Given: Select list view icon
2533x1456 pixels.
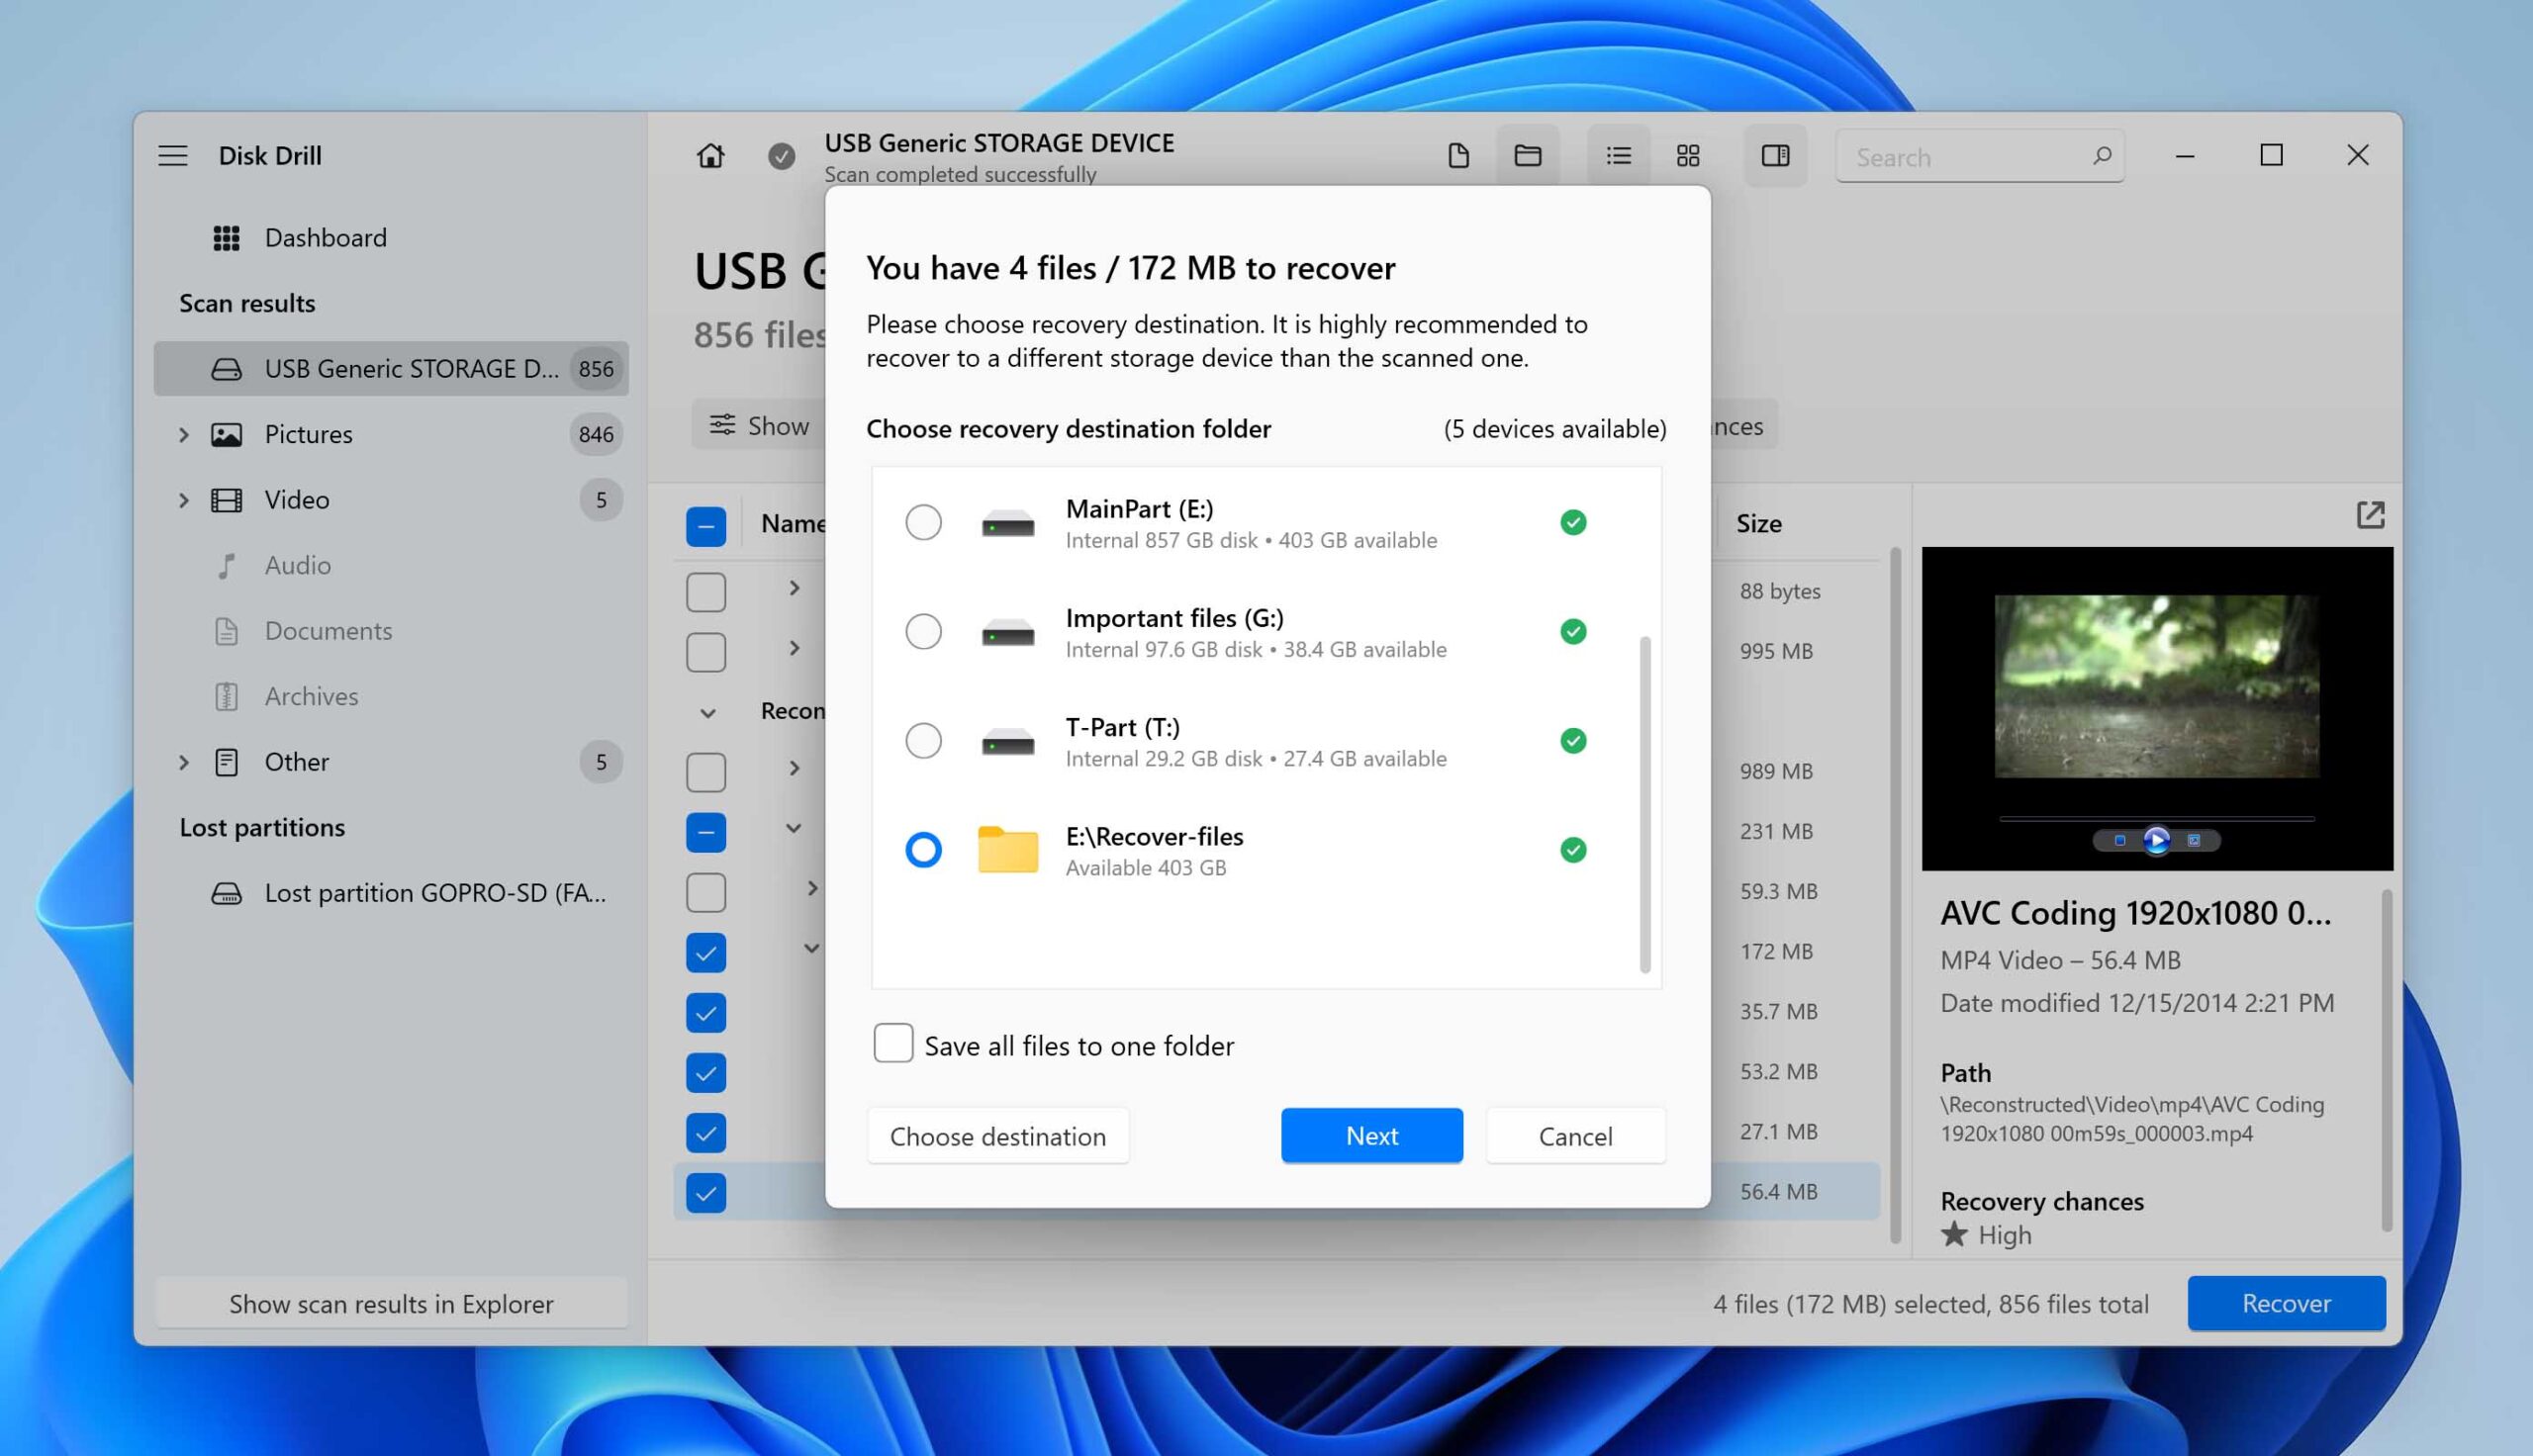Looking at the screenshot, I should pos(1618,155).
